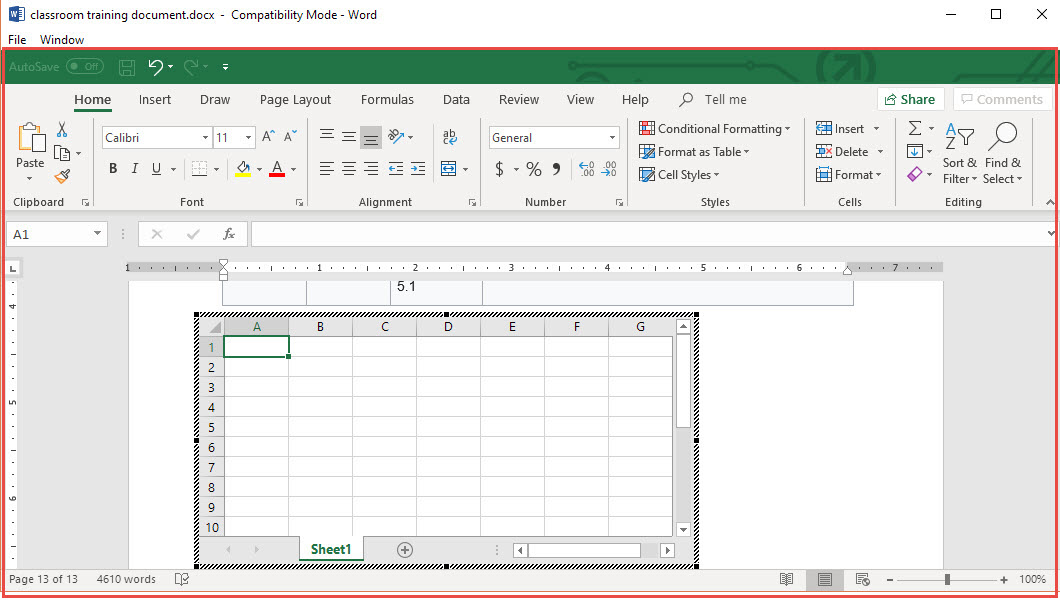Toggle the AutoSave switch

click(x=85, y=67)
